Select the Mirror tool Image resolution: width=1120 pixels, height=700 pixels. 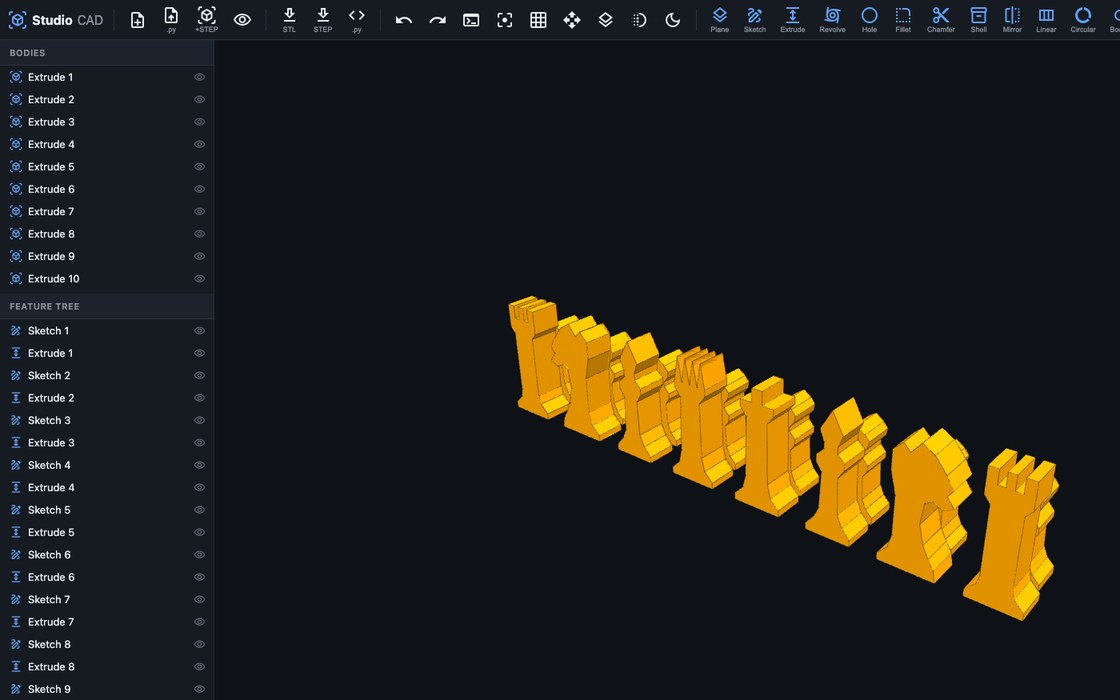1012,19
